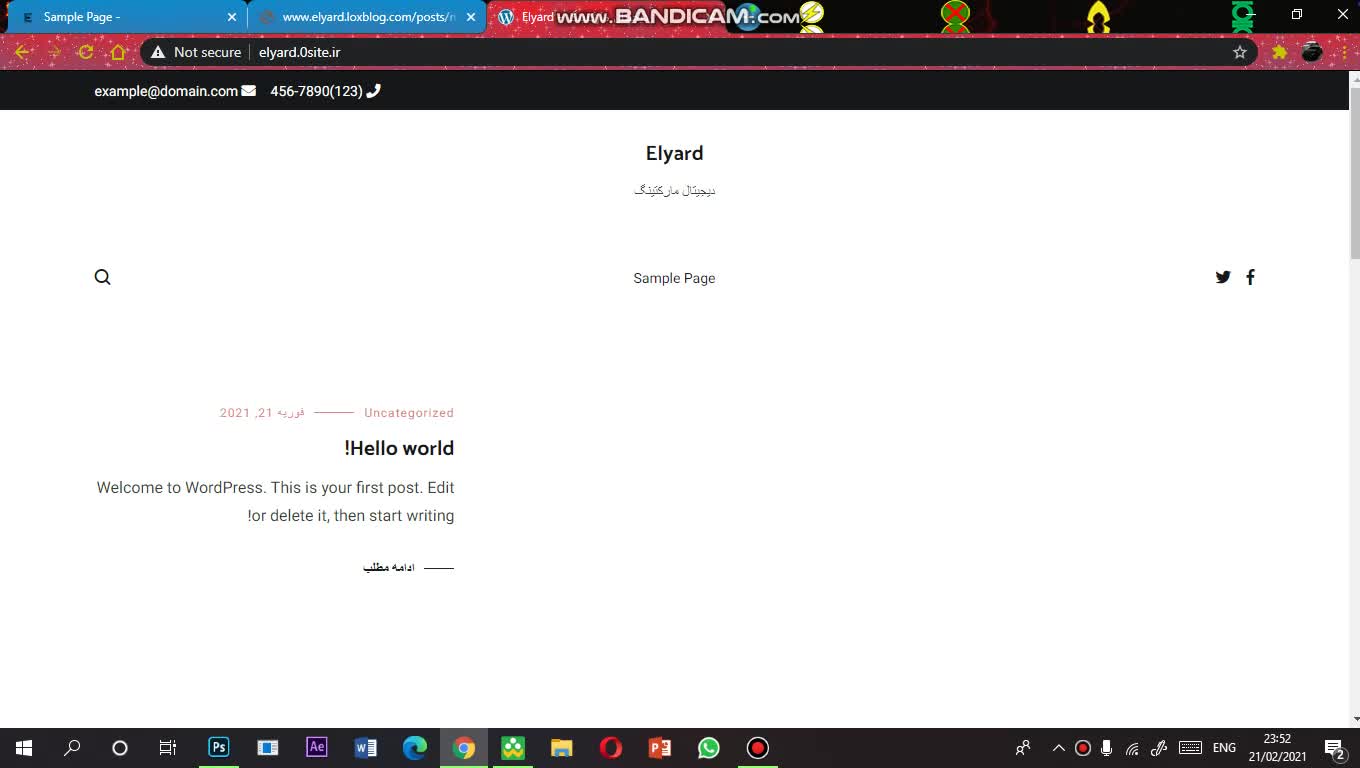
Task: Switch input language via ENG indicator
Action: pyautogui.click(x=1224, y=748)
